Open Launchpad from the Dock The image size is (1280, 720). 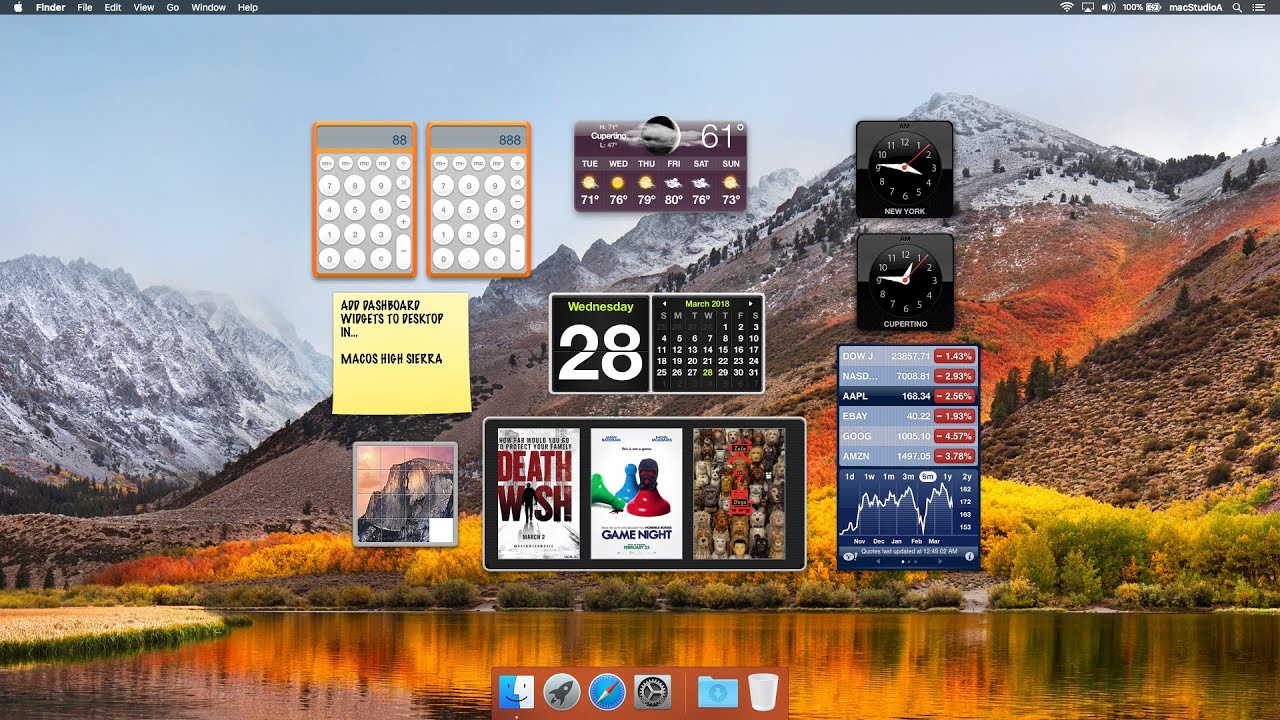point(562,691)
